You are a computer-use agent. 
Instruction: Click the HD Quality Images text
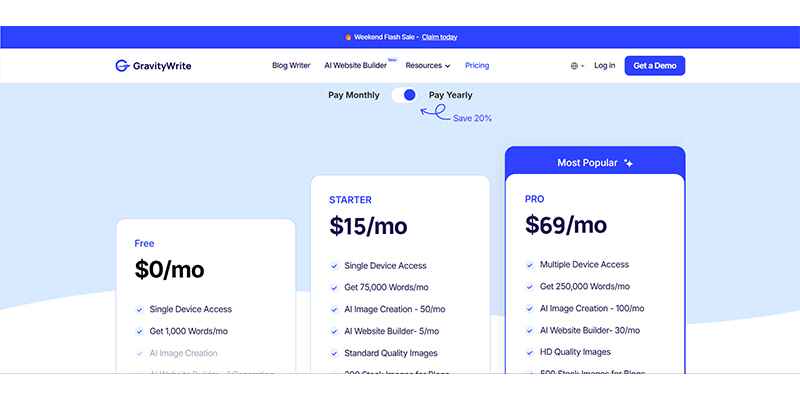pyautogui.click(x=575, y=352)
